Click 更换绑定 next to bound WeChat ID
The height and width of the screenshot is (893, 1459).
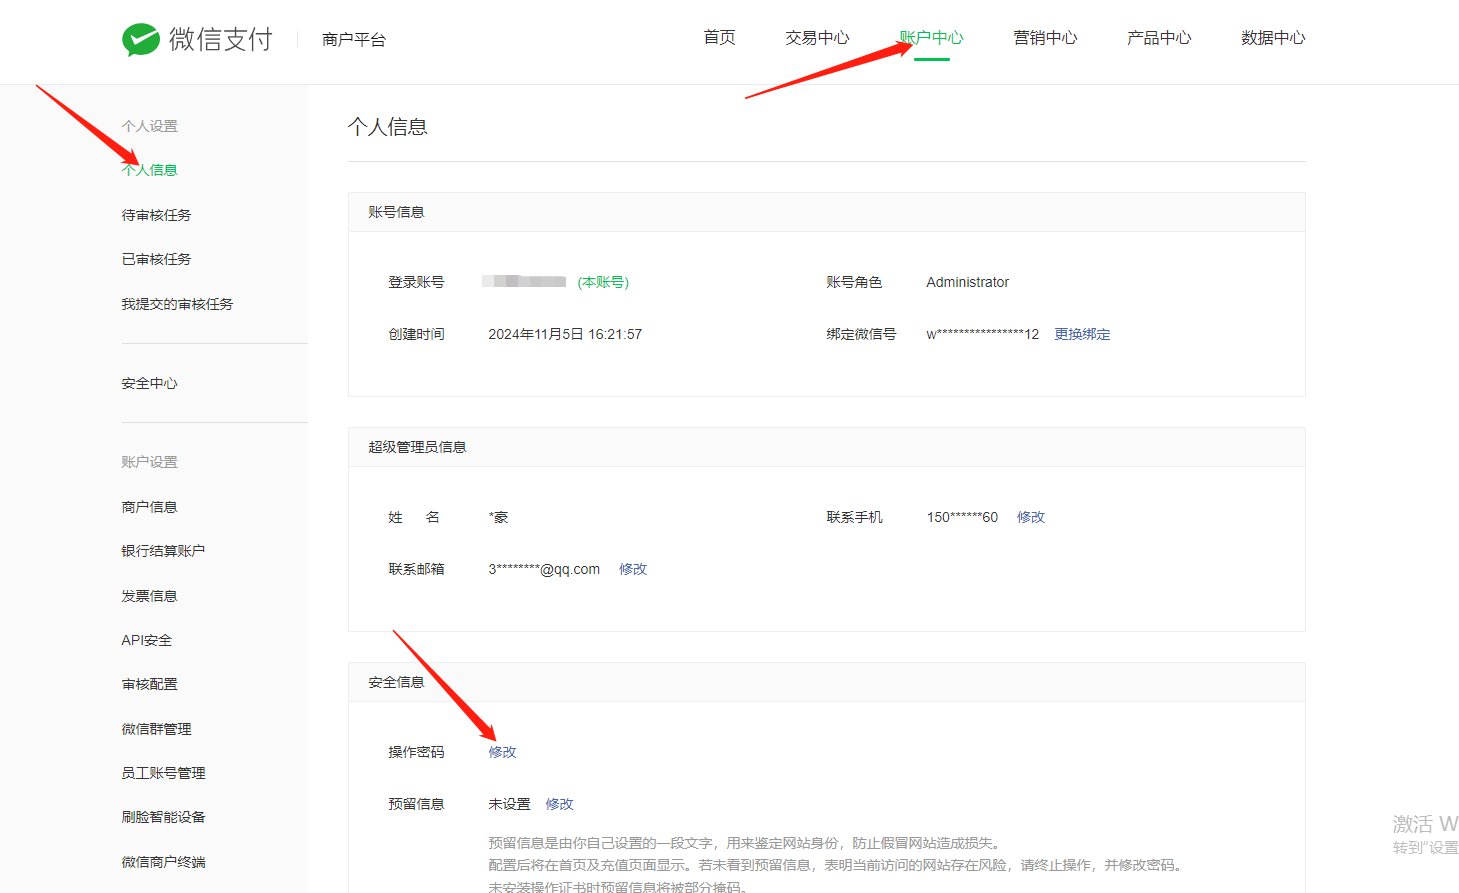pos(1082,334)
